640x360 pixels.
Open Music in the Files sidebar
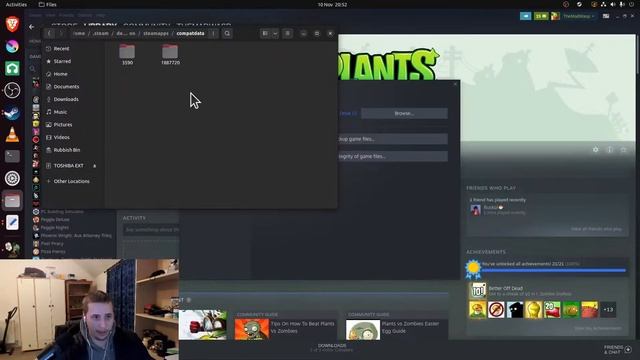click(x=73, y=112)
